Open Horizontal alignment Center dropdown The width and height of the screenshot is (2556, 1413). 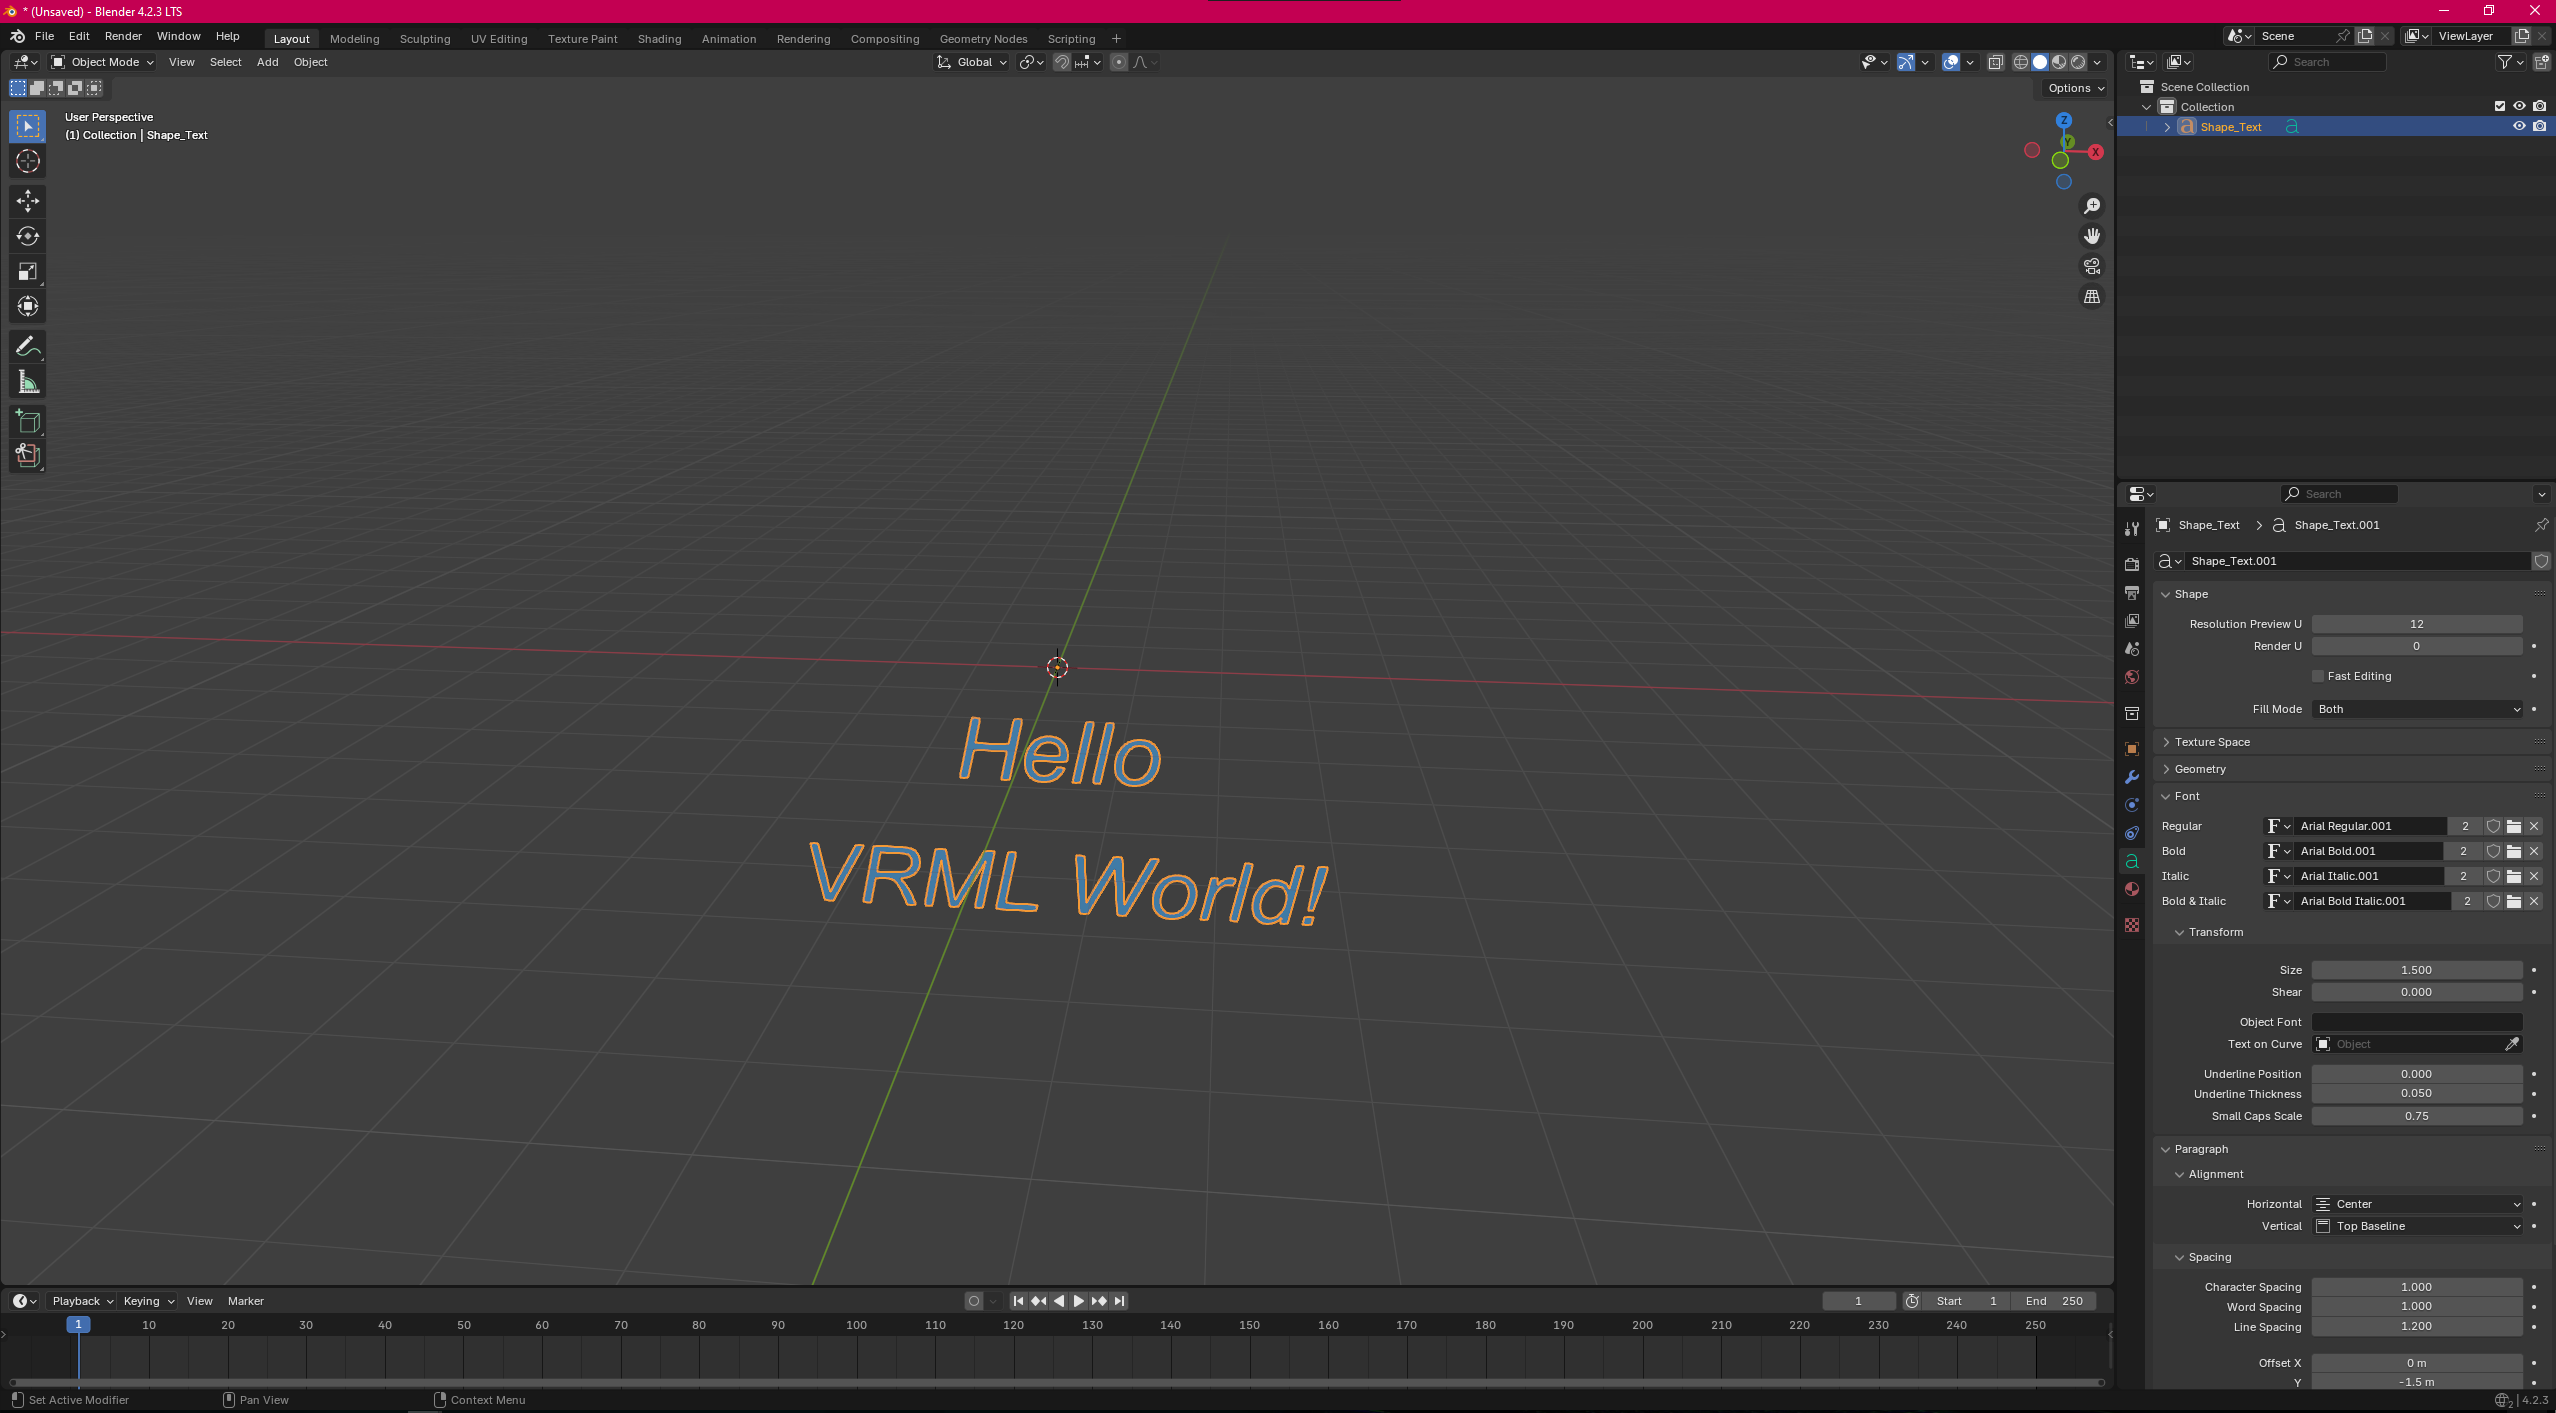tap(2417, 1204)
